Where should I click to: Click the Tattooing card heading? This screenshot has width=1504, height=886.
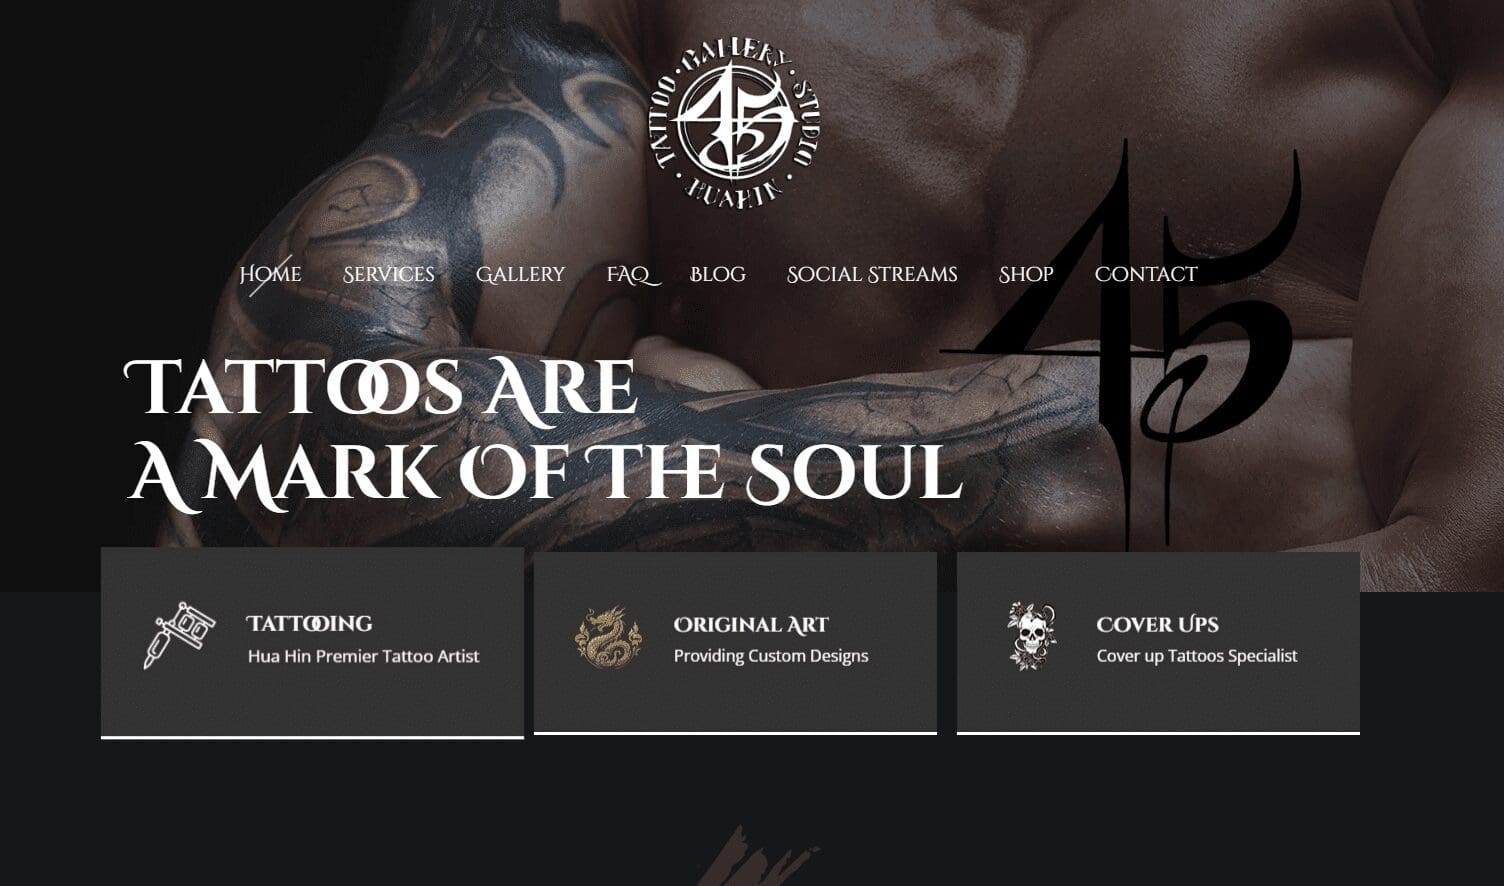point(310,624)
